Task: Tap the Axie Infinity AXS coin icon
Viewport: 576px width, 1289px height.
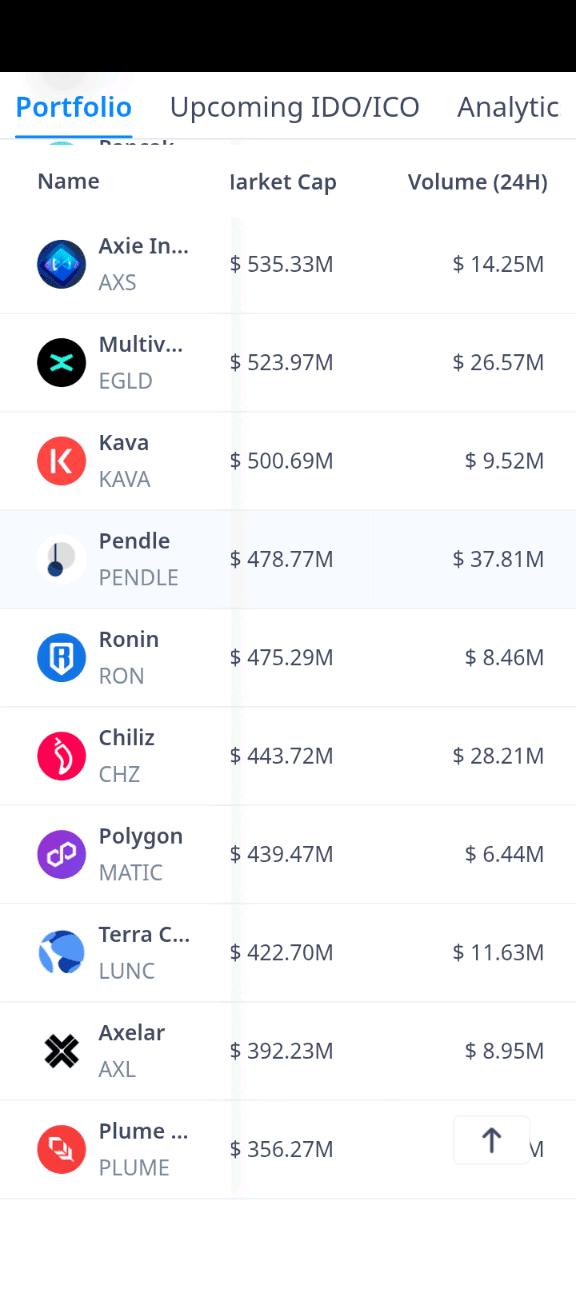Action: pyautogui.click(x=62, y=264)
